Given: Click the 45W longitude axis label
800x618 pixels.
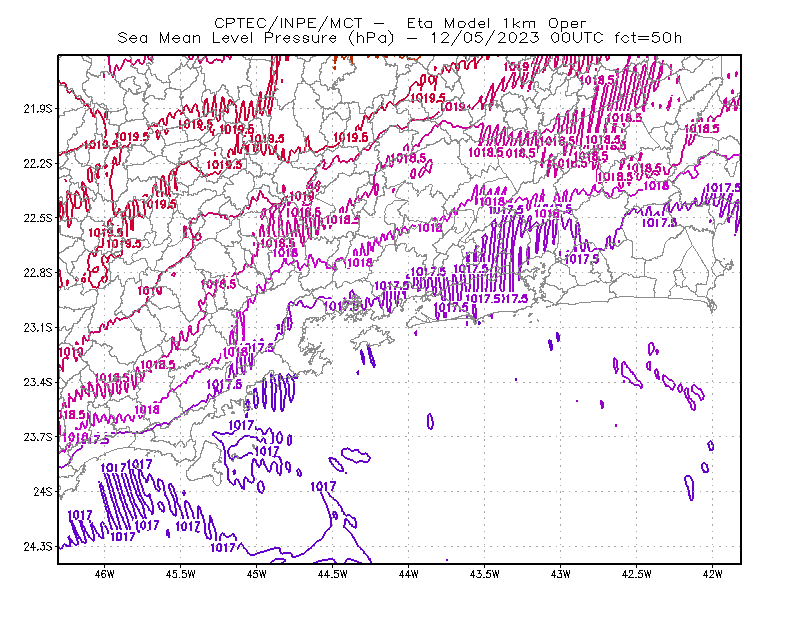Looking at the screenshot, I should point(257,574).
